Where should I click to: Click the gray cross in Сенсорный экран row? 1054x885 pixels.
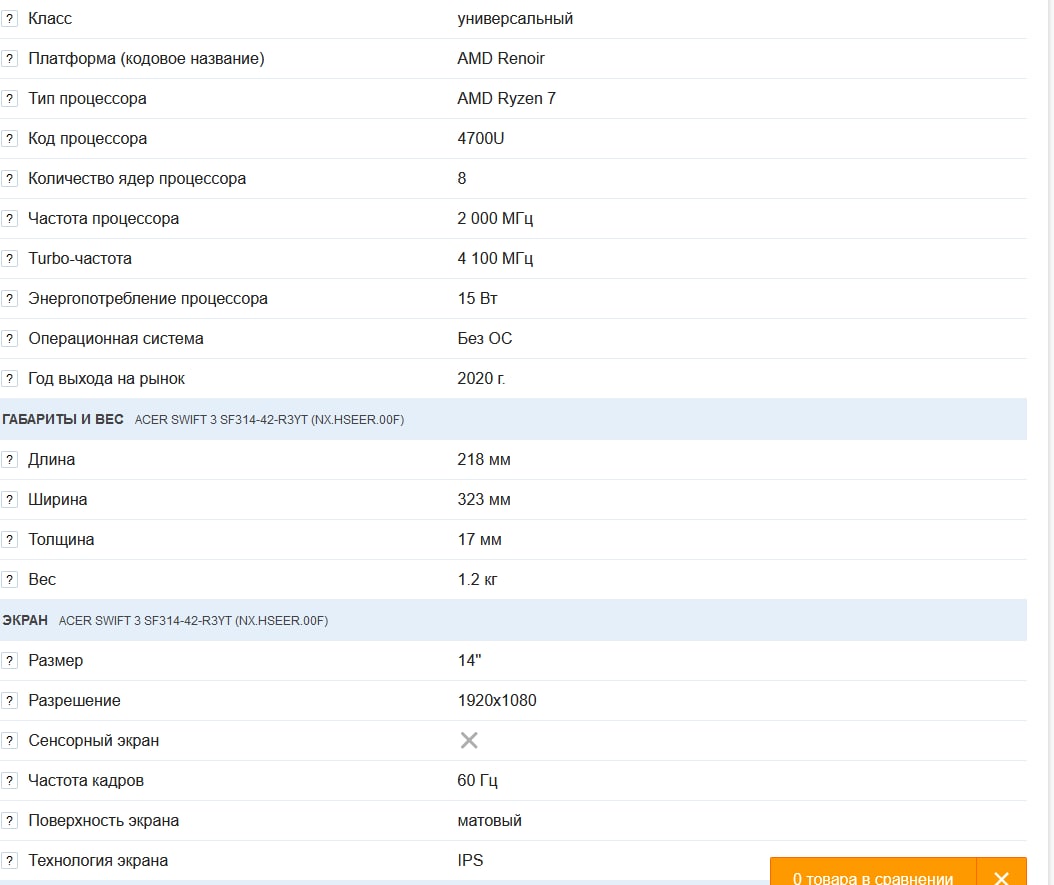469,741
